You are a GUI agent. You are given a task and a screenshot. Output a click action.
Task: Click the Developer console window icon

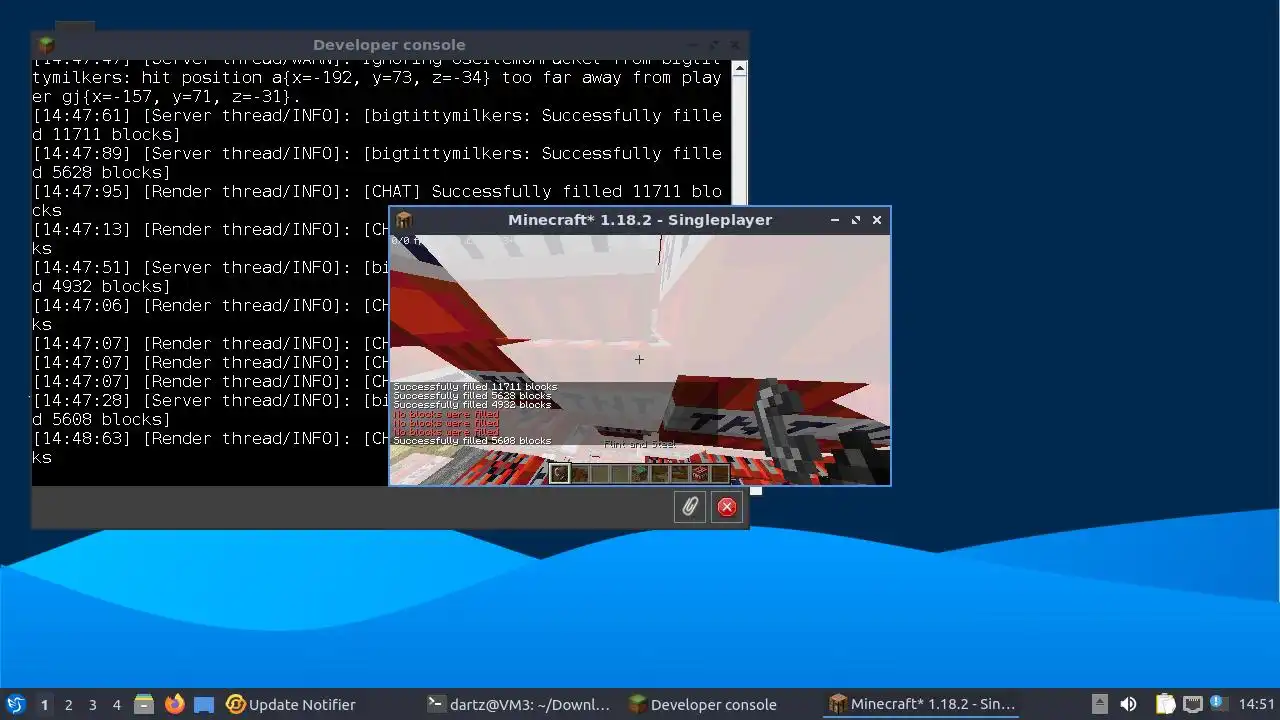coord(46,44)
